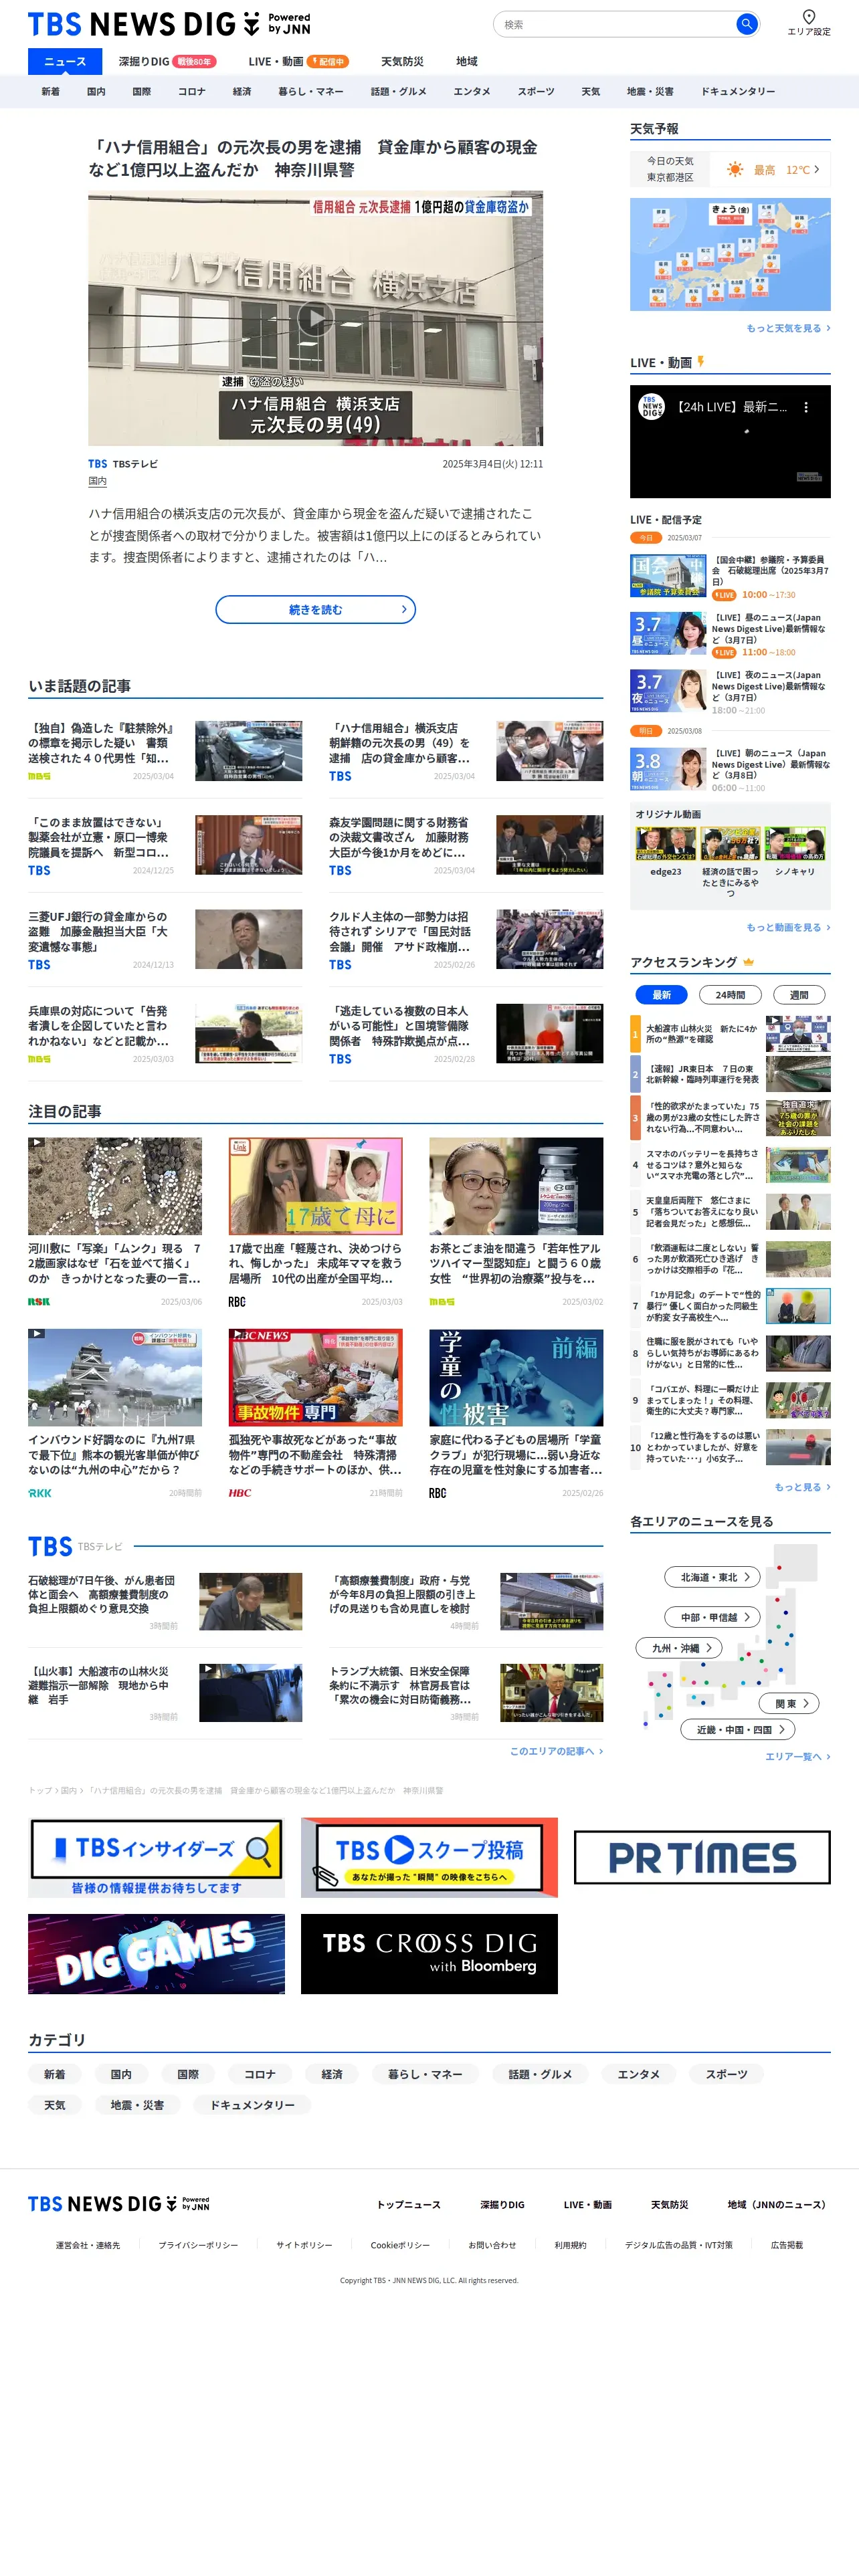Select the 24時間 ranking filter

coord(730,995)
